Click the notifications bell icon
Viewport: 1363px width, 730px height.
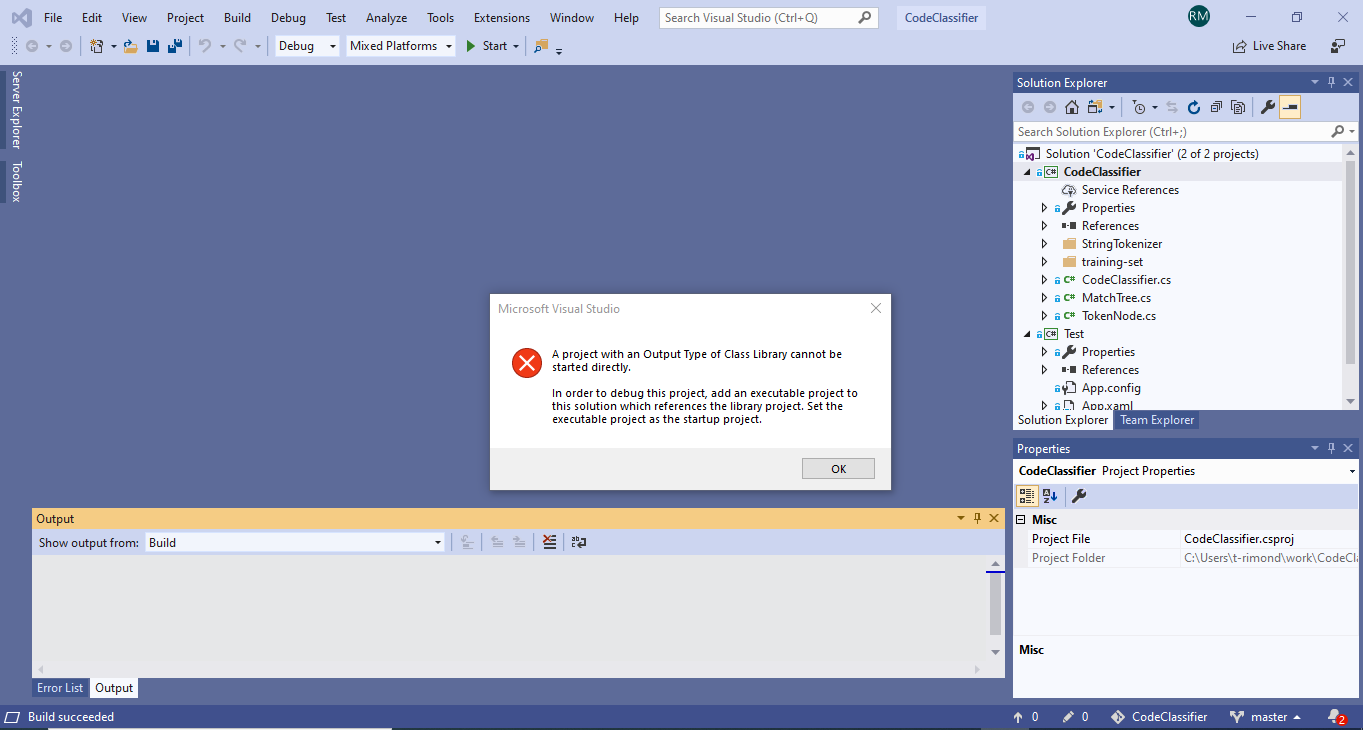[1336, 717]
